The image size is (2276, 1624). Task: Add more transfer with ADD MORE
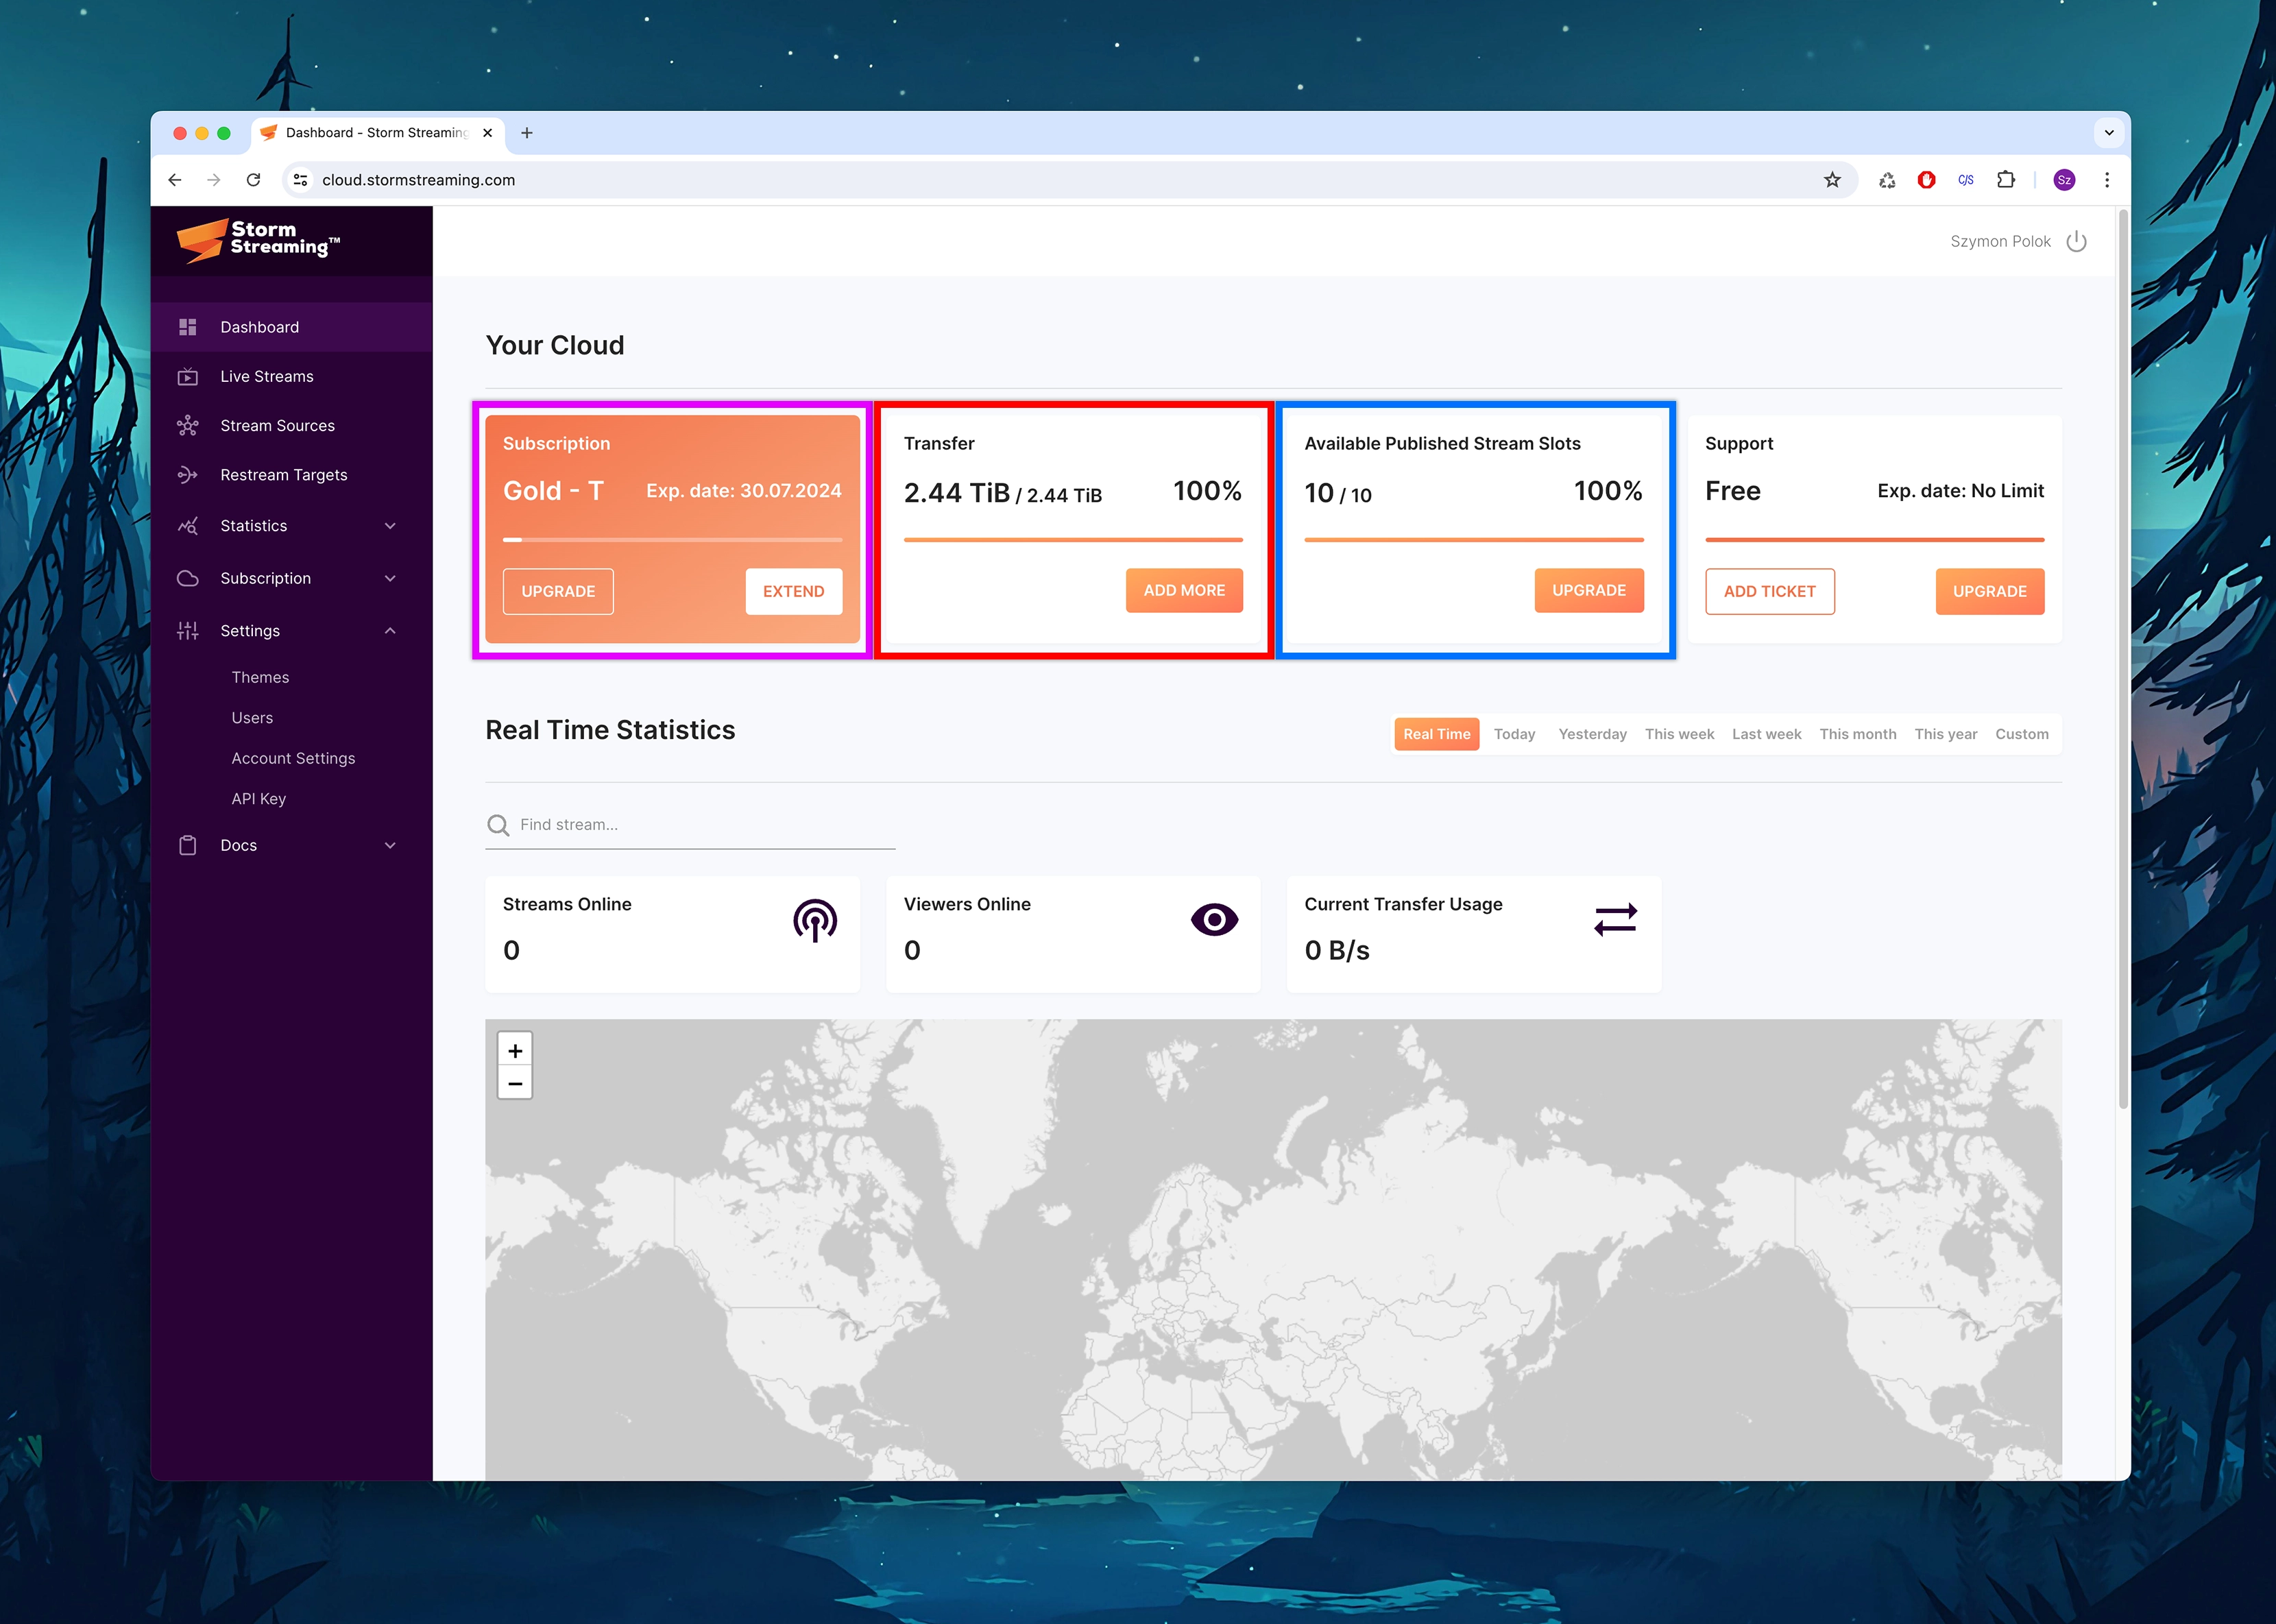tap(1184, 590)
